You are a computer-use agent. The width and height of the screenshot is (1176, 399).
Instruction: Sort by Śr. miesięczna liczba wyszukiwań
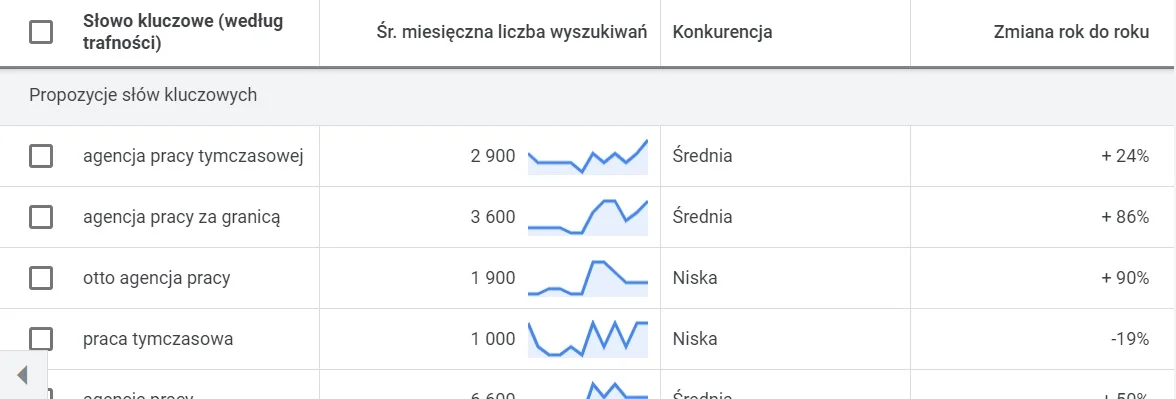pos(512,32)
